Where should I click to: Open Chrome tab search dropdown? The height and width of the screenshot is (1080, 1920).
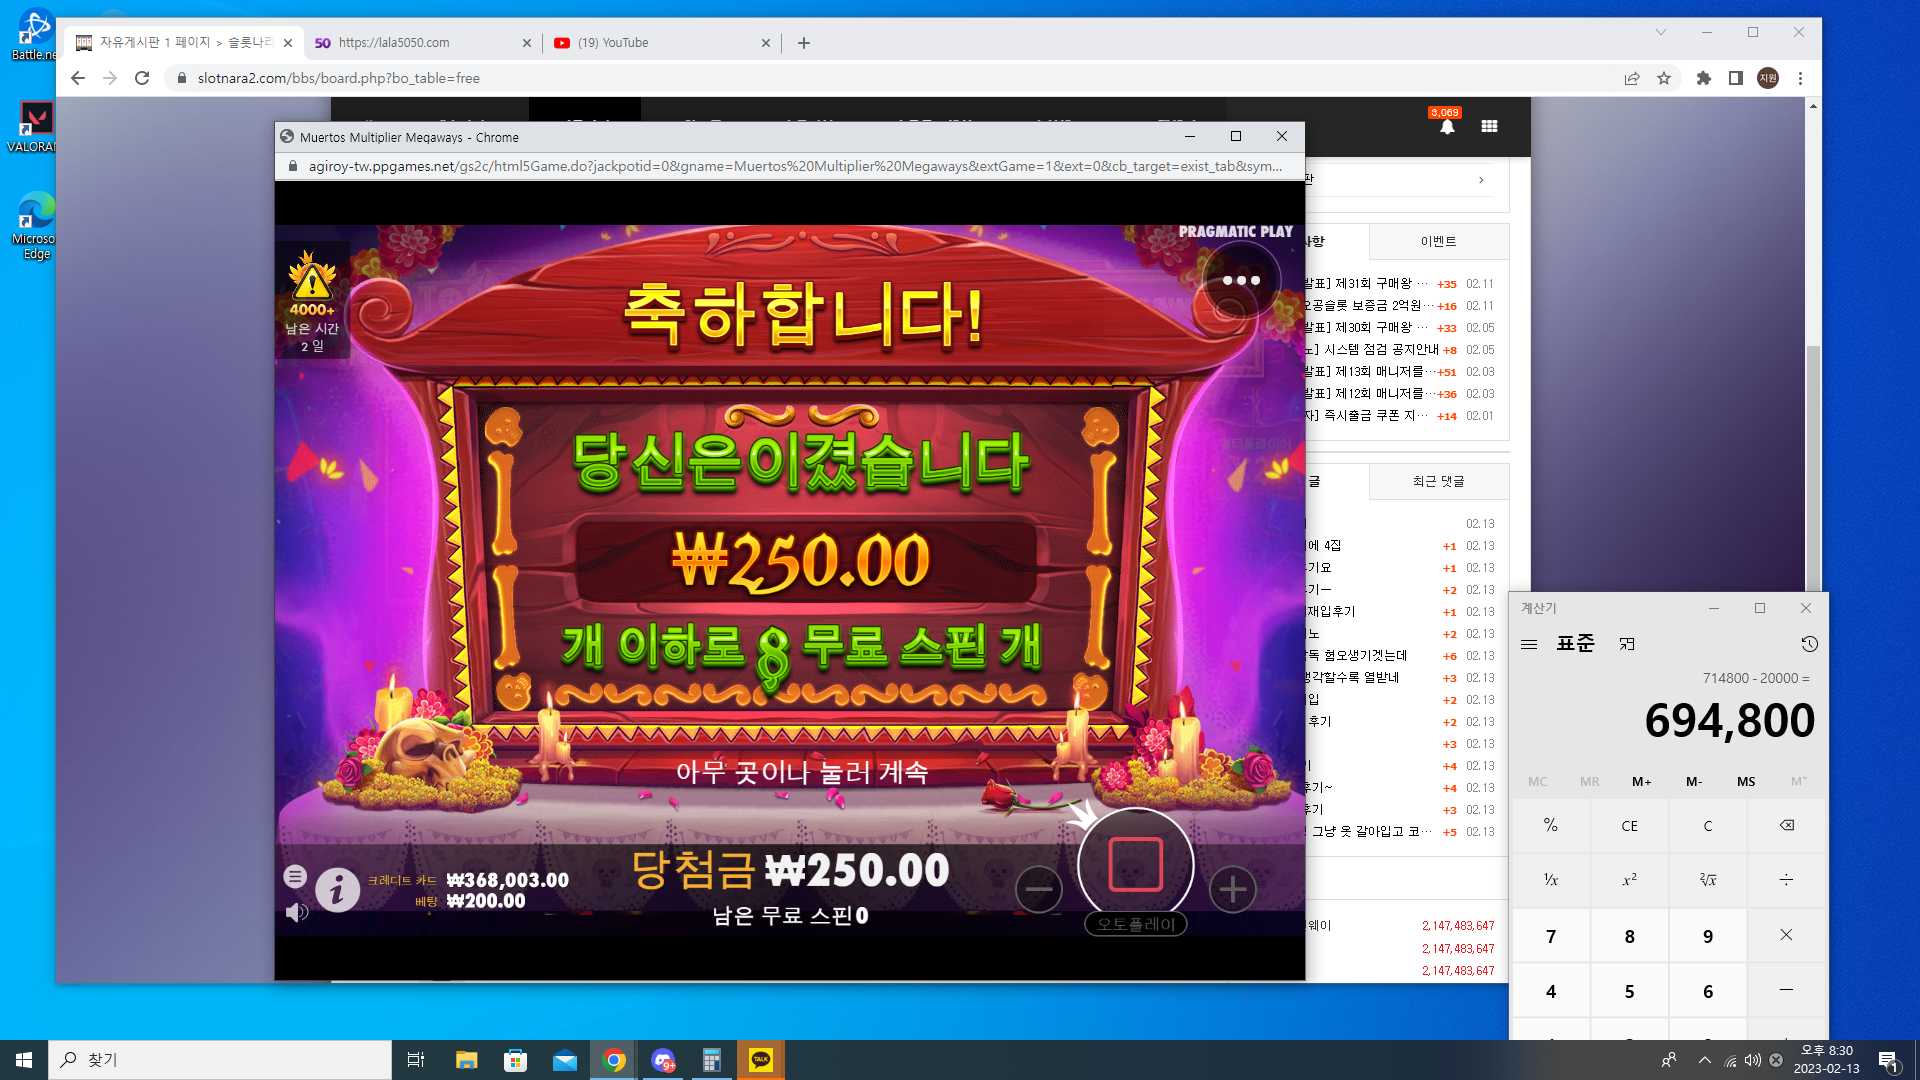pyautogui.click(x=1661, y=32)
